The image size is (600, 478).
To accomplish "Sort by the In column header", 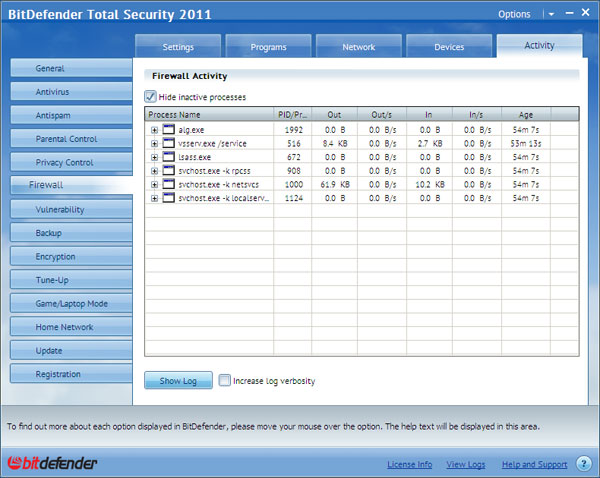I will 429,114.
